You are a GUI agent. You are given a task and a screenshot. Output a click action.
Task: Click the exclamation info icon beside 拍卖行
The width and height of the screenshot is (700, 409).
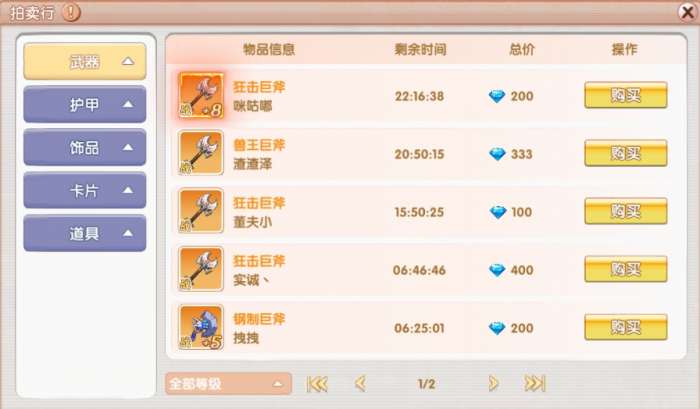71,12
